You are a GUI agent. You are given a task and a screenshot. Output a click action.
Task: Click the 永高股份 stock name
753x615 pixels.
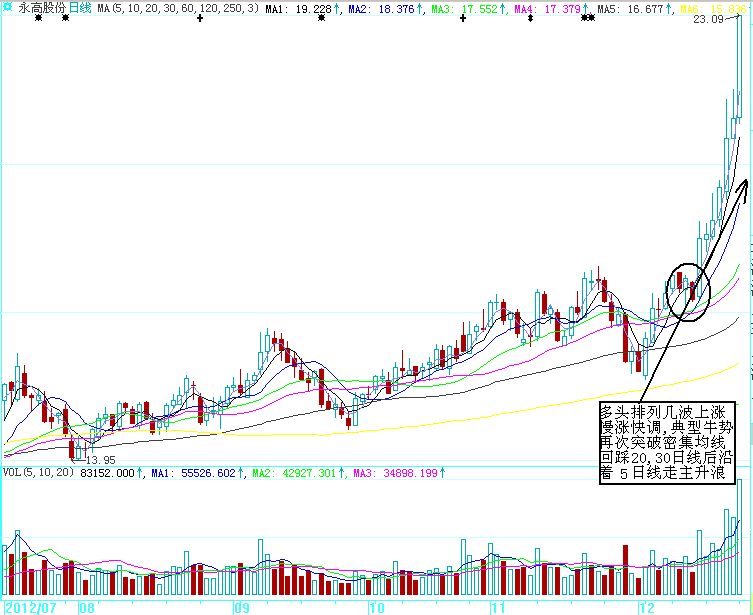click(42, 8)
